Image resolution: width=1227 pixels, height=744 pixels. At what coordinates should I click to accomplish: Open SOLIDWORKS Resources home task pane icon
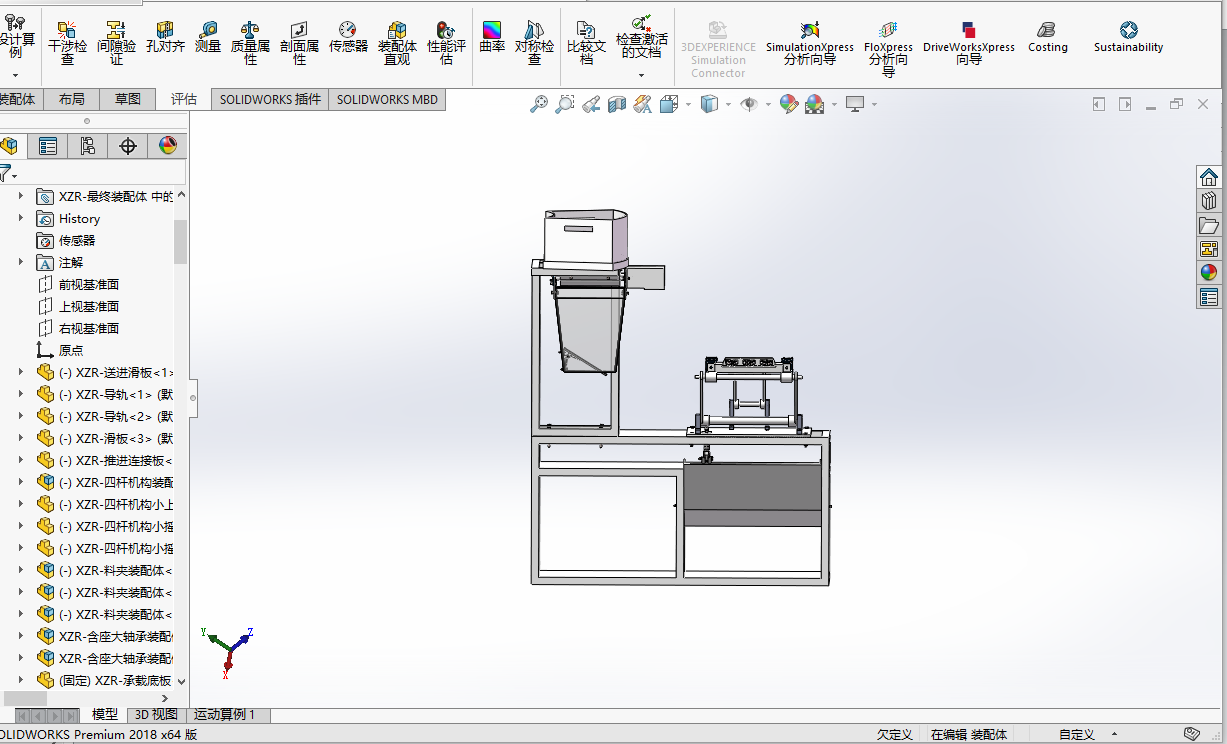click(x=1209, y=177)
